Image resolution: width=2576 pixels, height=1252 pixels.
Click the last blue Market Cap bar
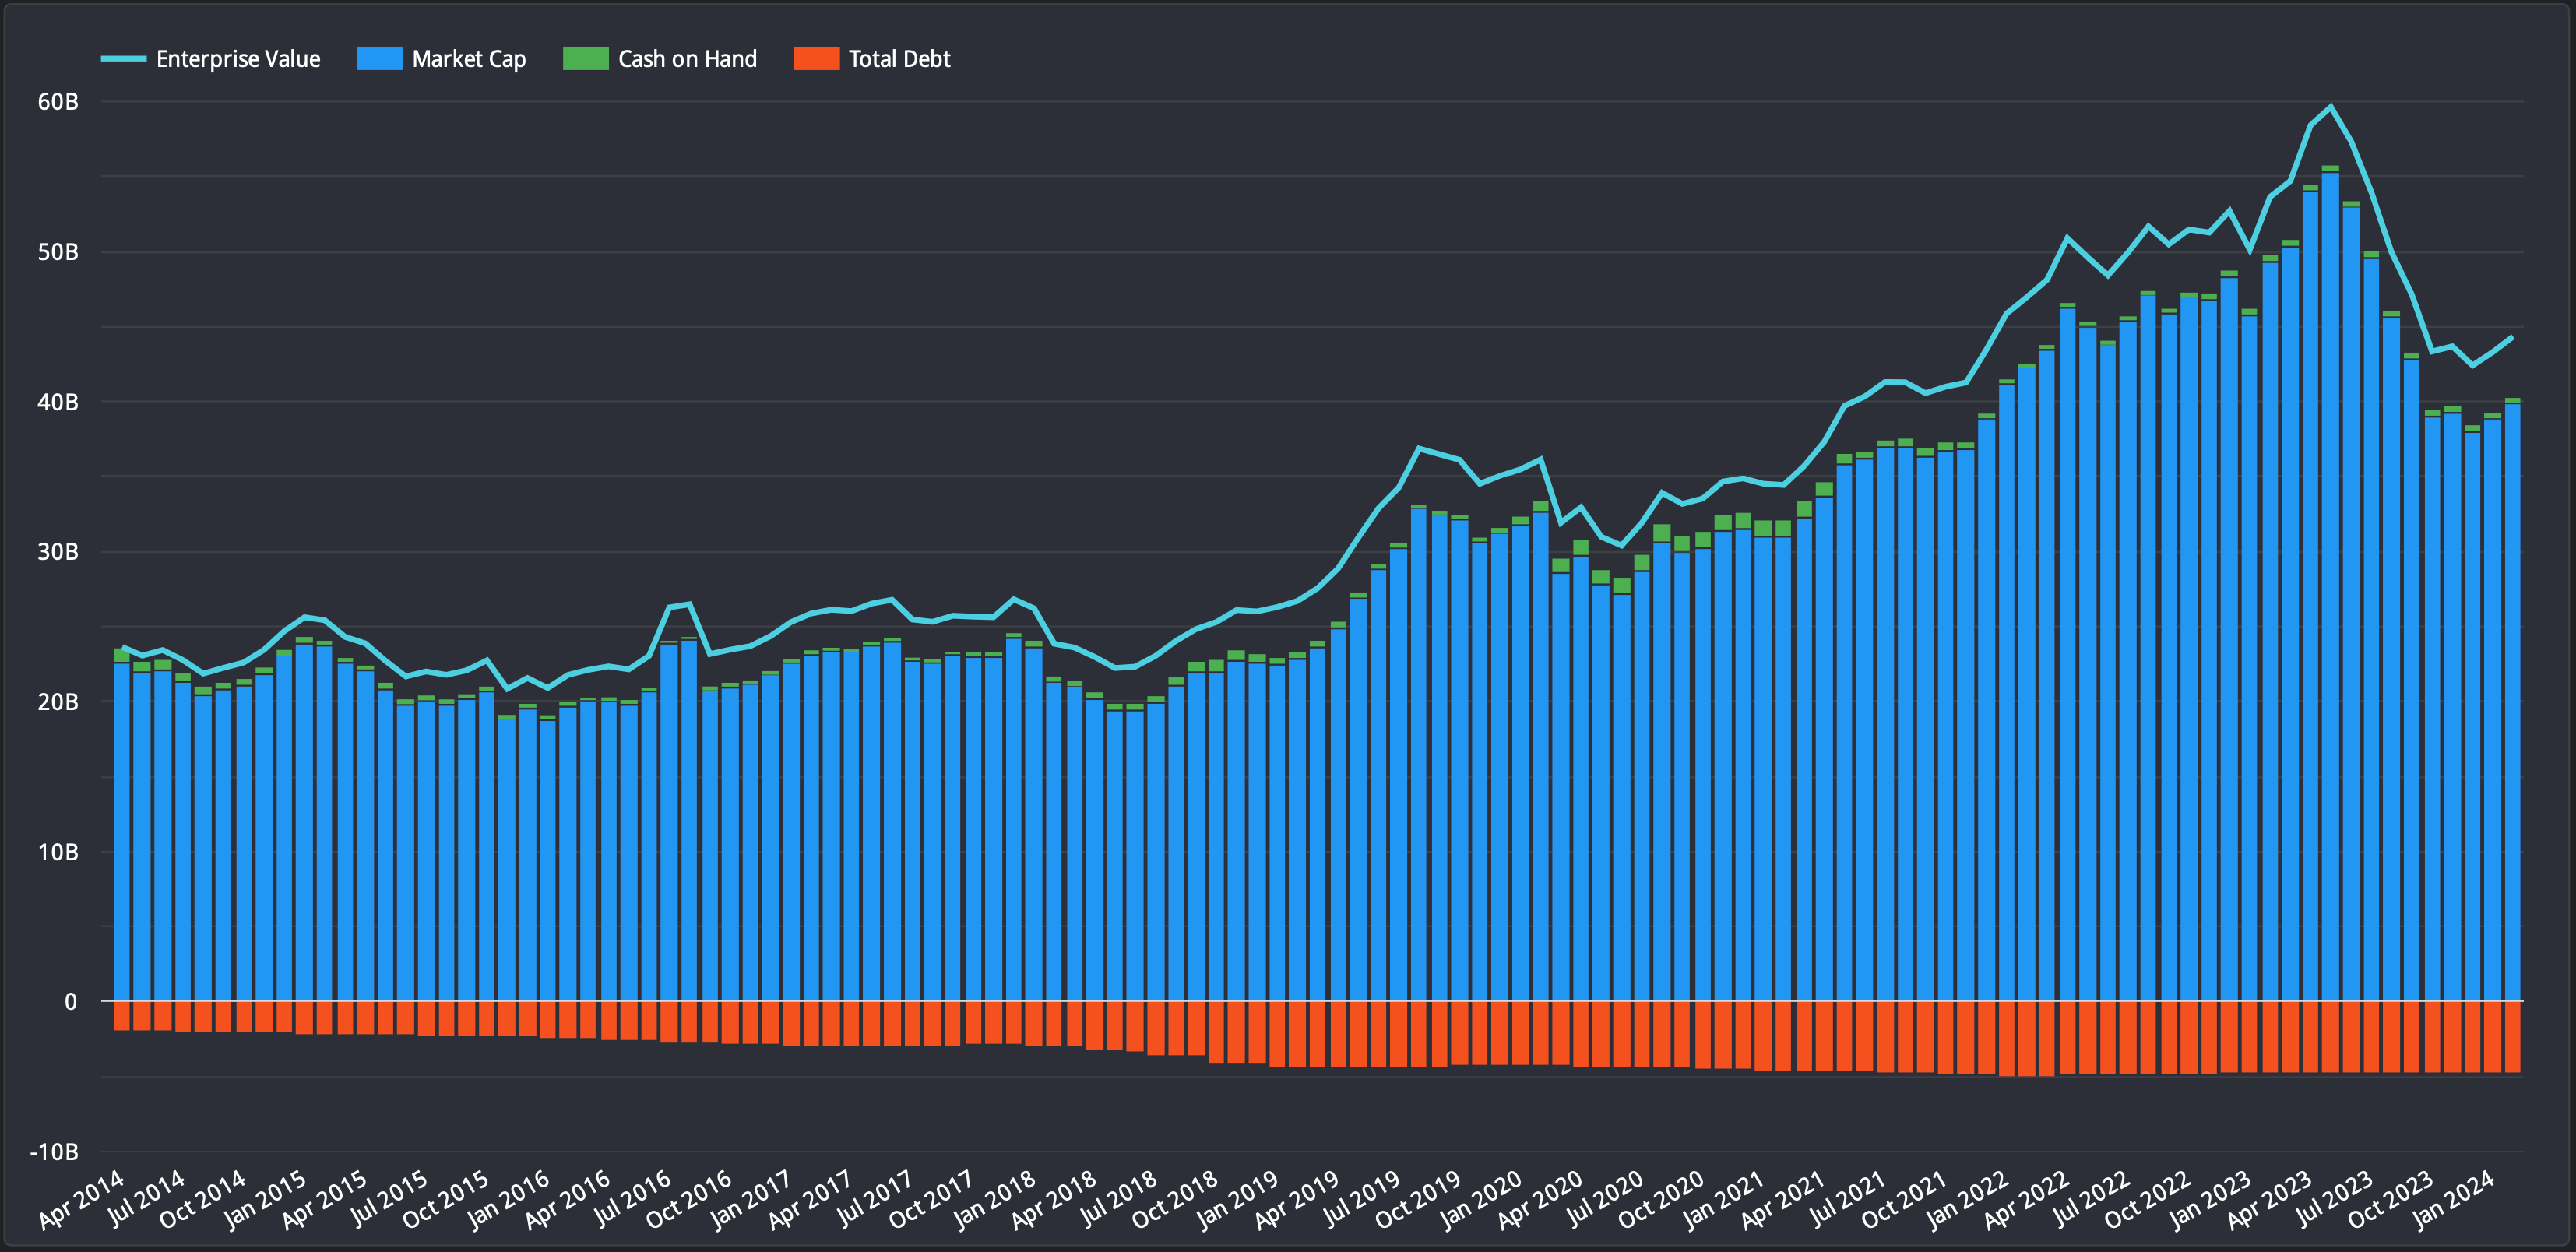point(2512,700)
